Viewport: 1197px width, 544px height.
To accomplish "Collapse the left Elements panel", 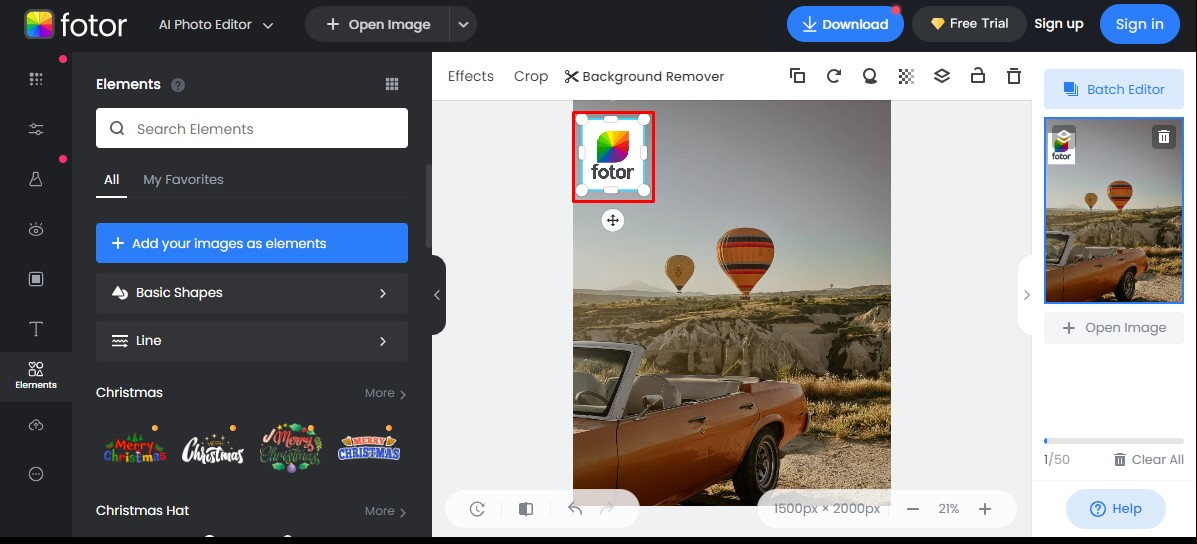I will point(437,295).
